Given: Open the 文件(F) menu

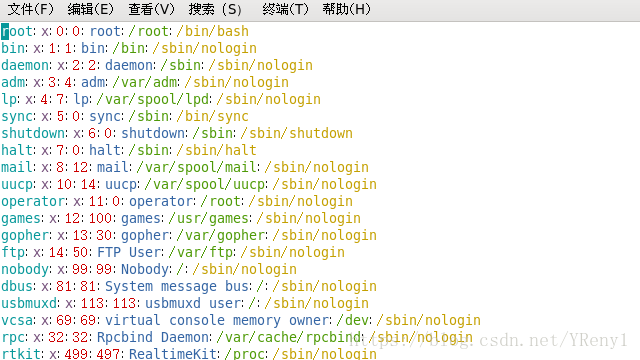Looking at the screenshot, I should [31, 9].
